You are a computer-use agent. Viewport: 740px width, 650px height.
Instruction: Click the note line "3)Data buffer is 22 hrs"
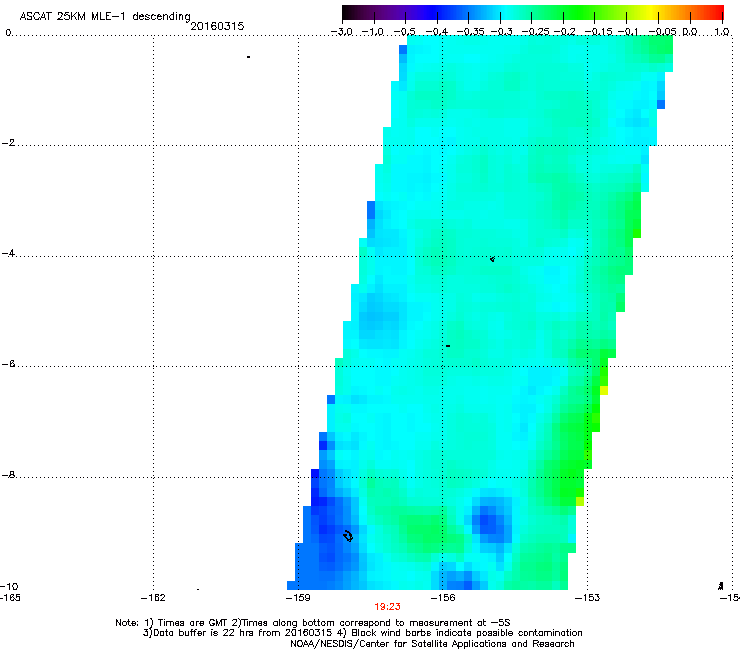[362, 633]
